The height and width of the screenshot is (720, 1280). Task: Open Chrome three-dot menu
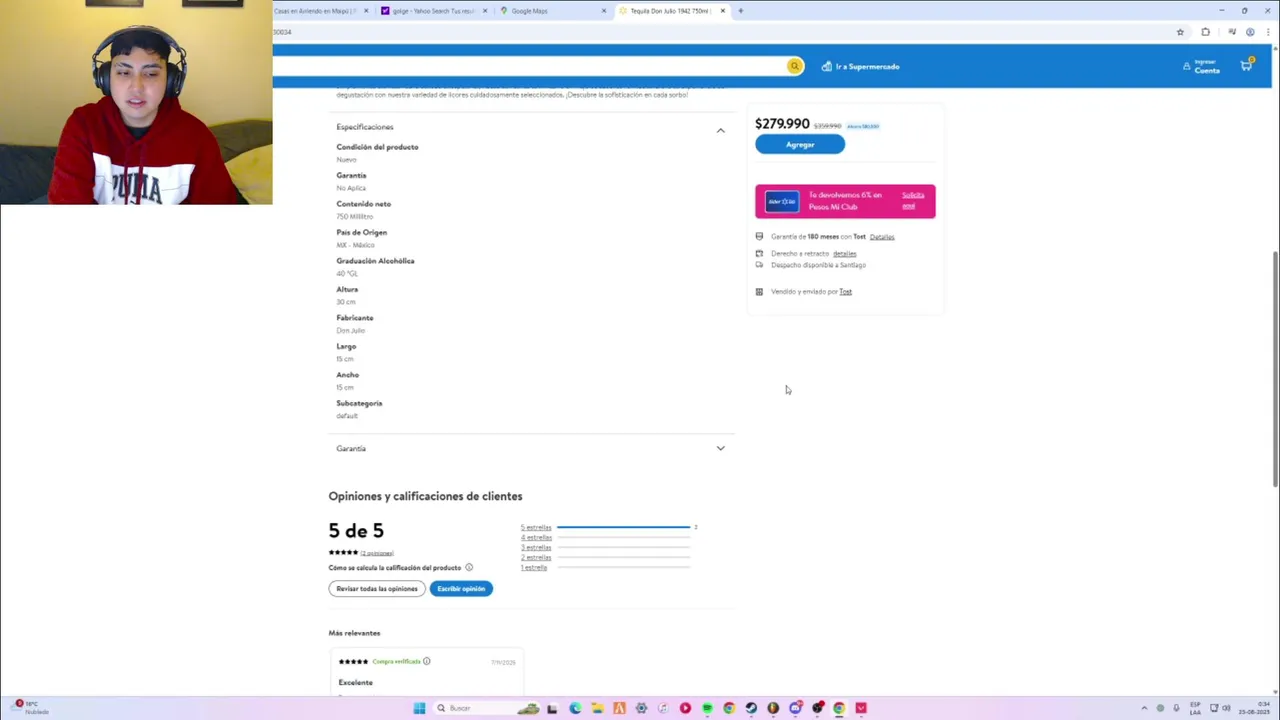[1267, 32]
